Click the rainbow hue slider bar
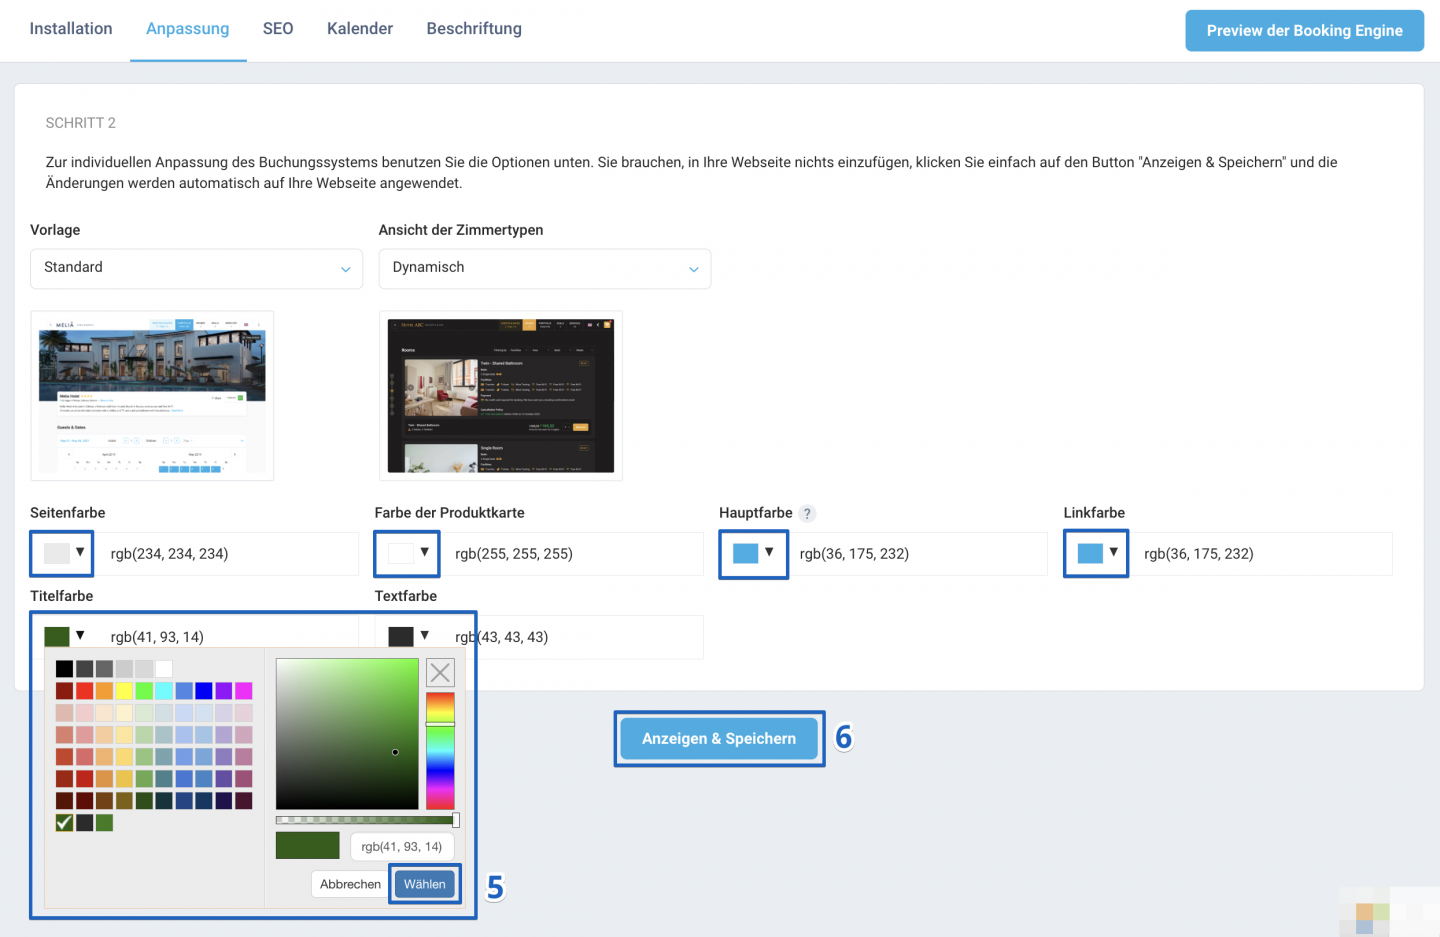This screenshot has width=1440, height=937. tap(440, 751)
